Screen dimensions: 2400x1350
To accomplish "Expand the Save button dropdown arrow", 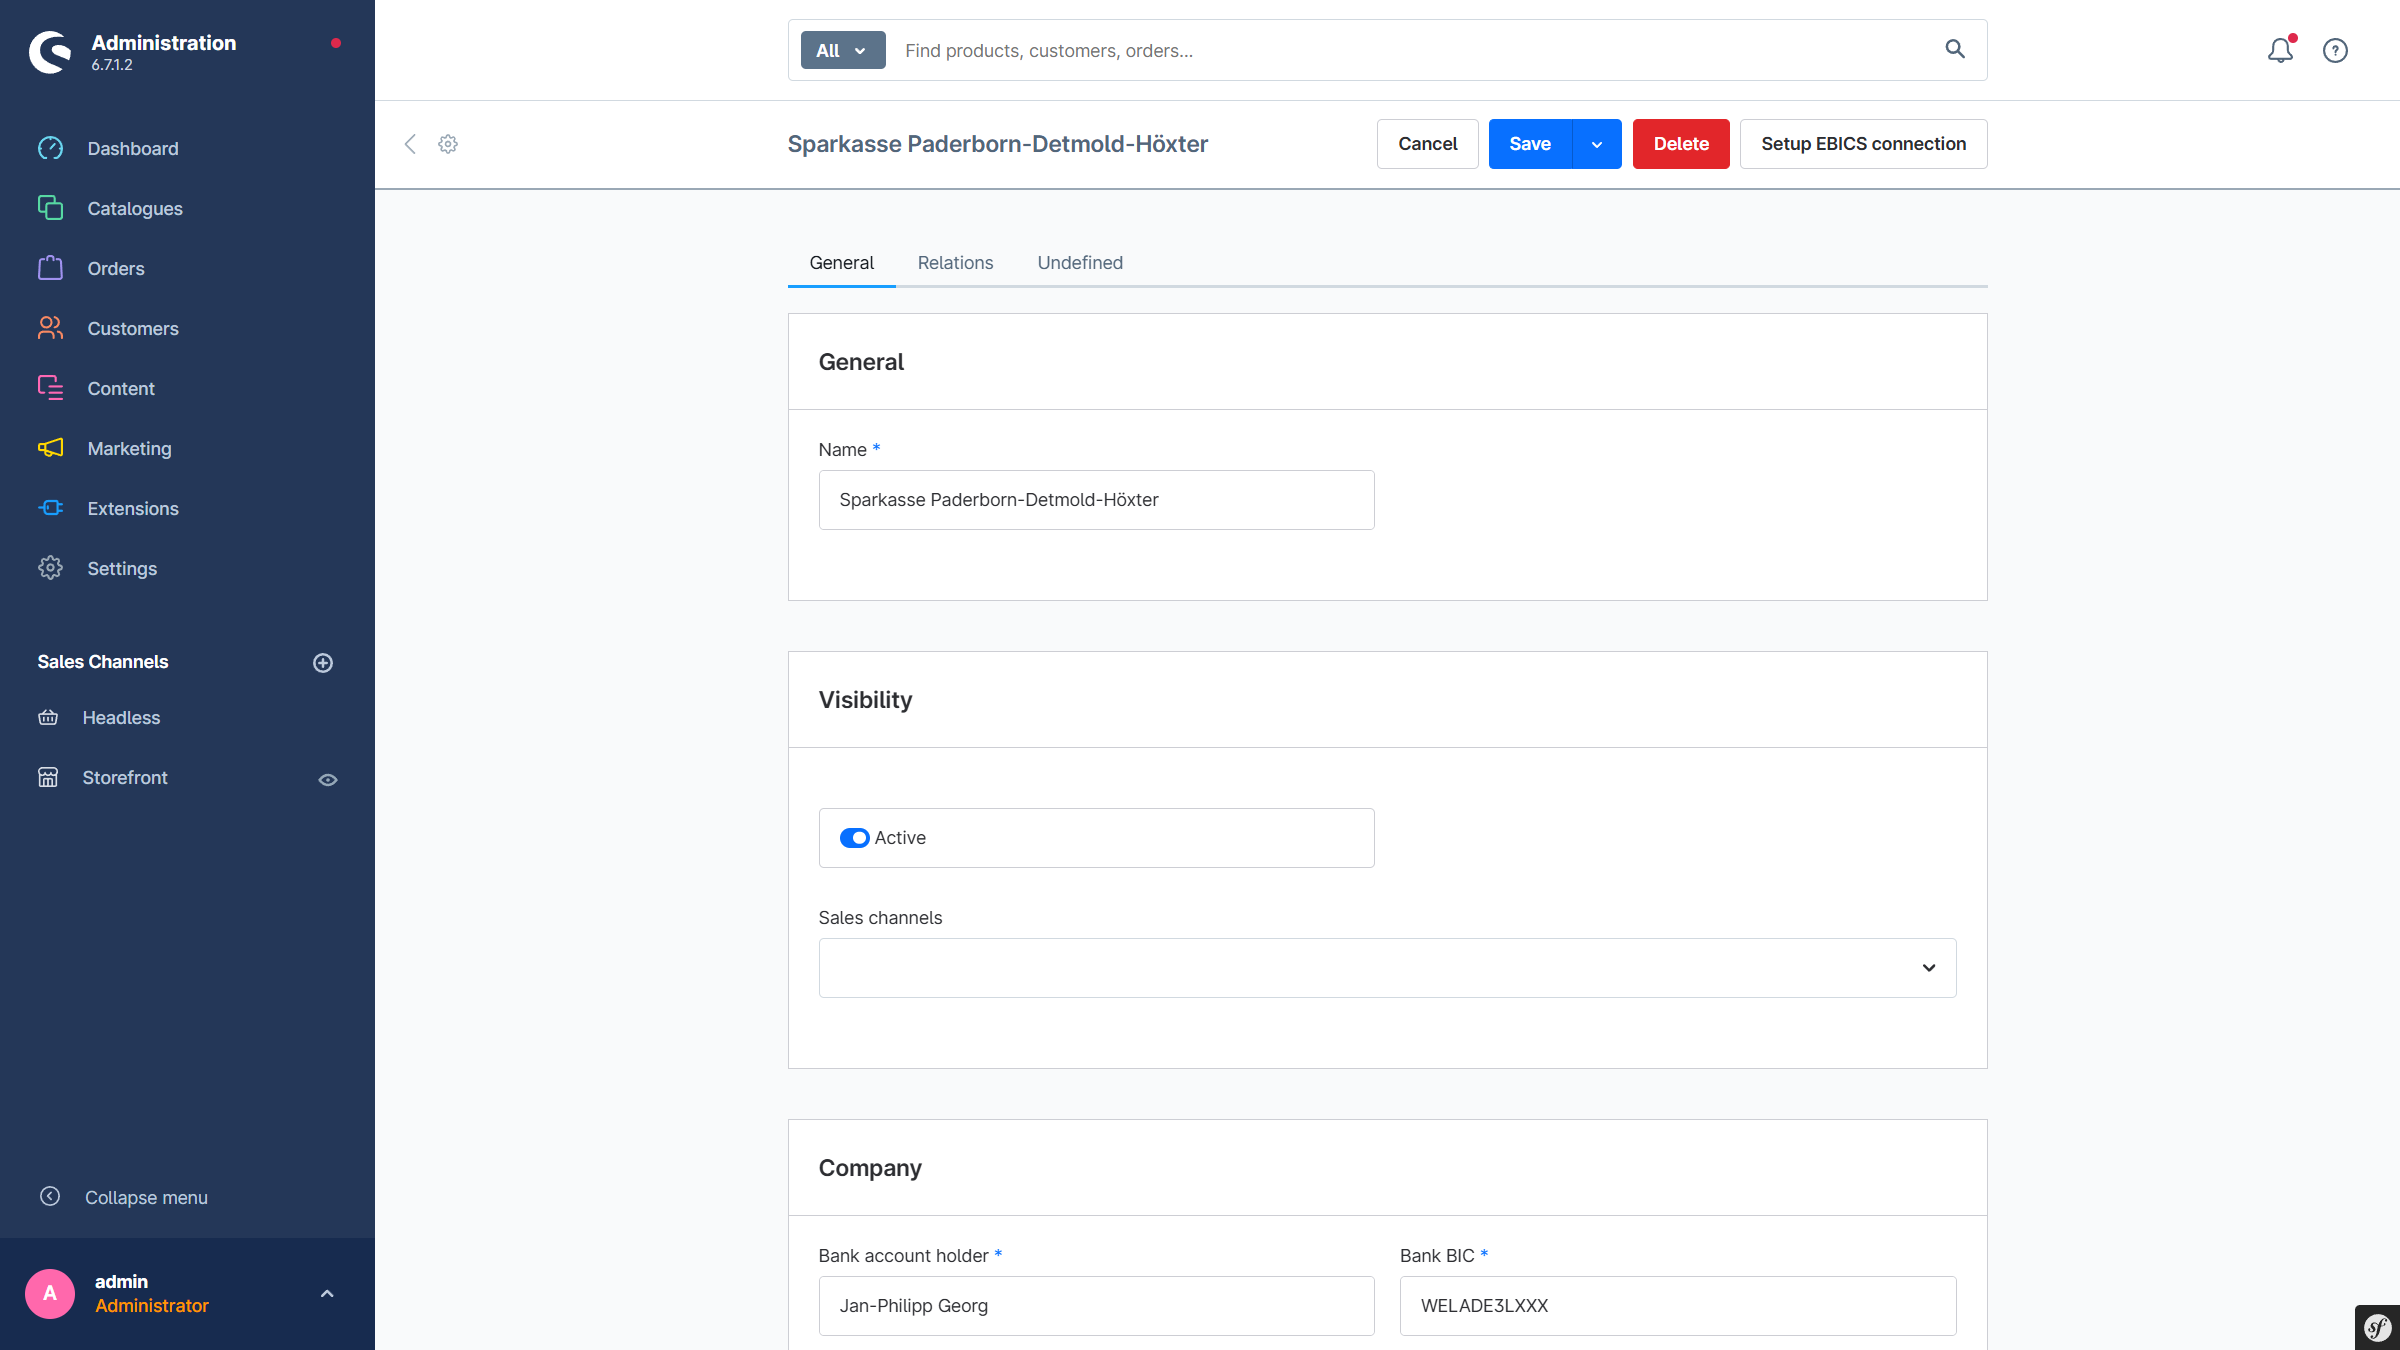I will pos(1597,144).
